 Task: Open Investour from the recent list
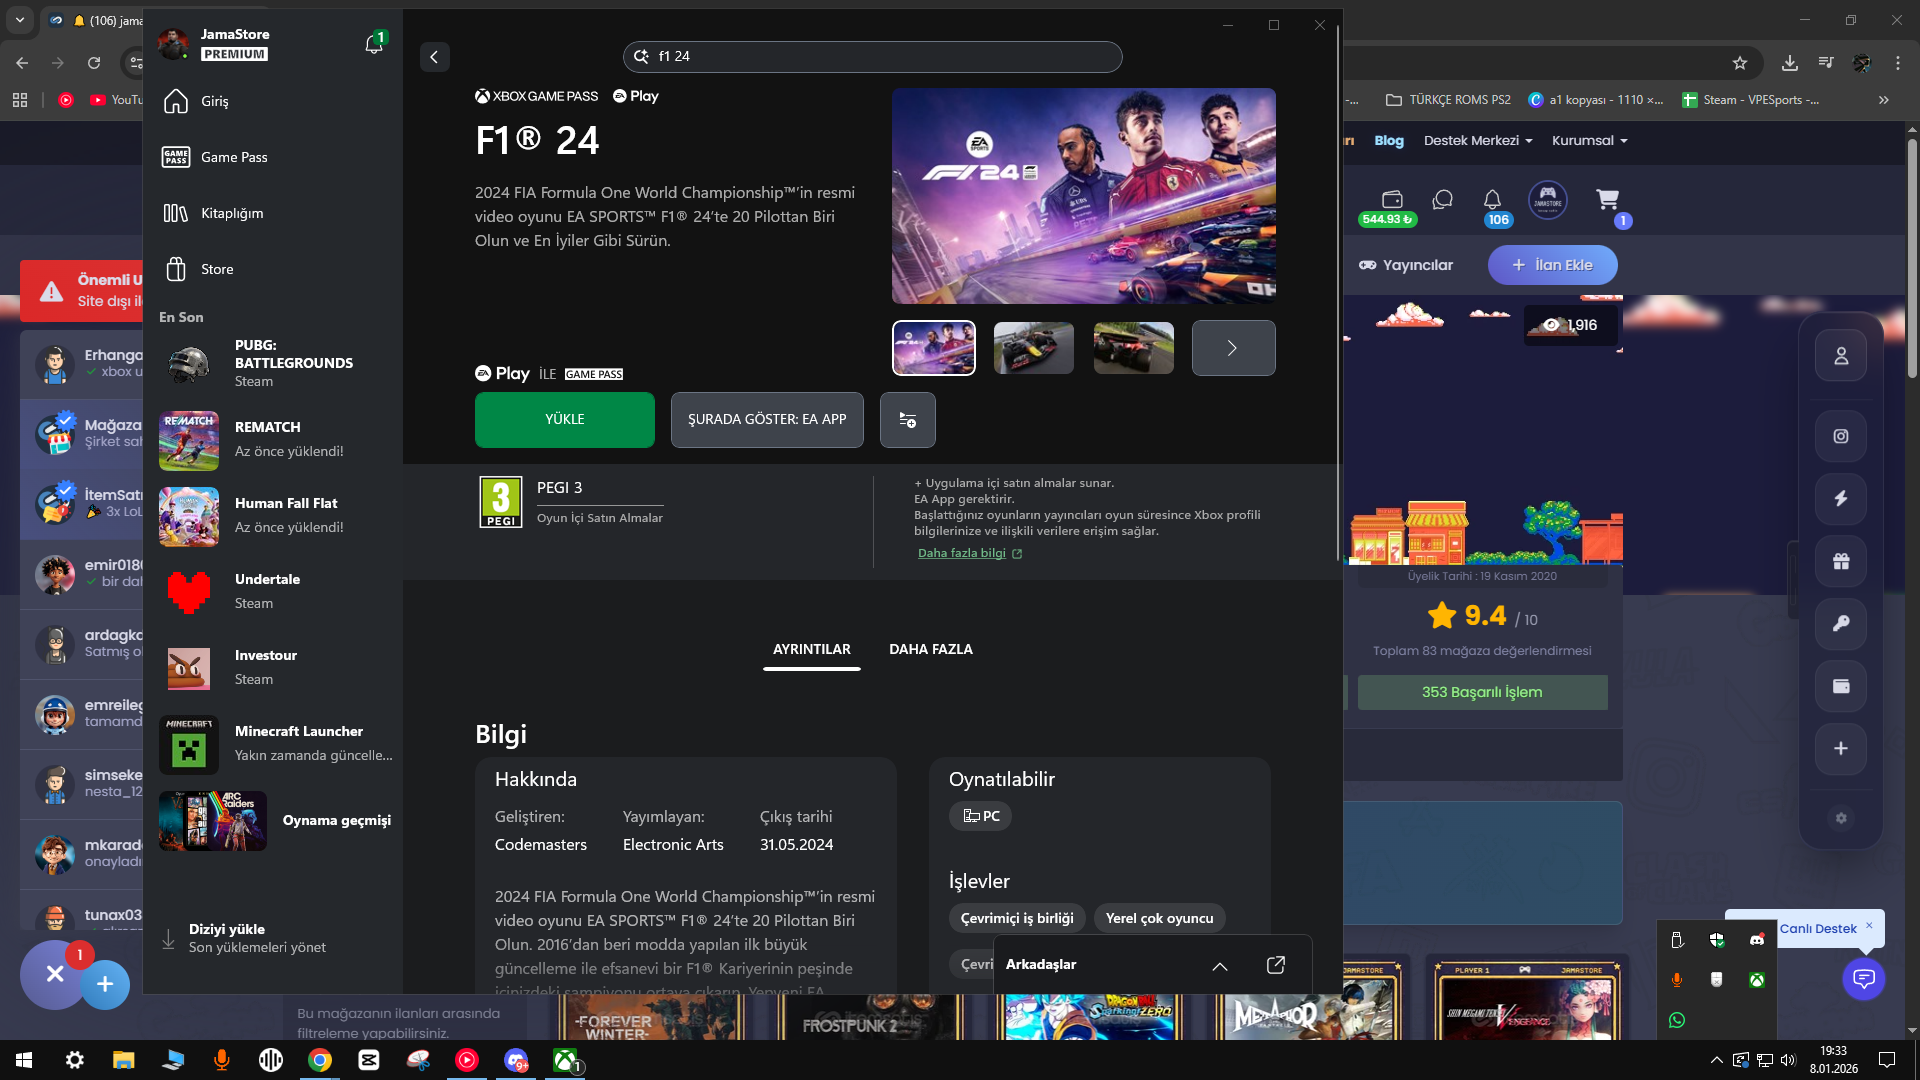[273, 667]
